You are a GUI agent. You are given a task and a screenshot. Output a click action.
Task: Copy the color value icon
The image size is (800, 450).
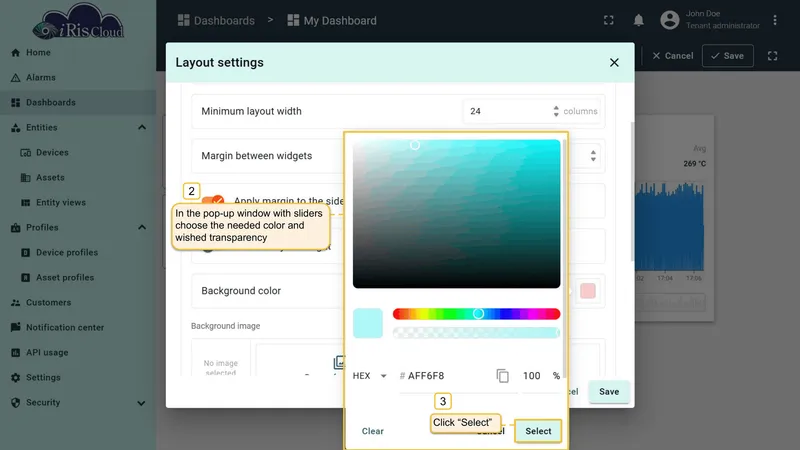[x=503, y=376]
